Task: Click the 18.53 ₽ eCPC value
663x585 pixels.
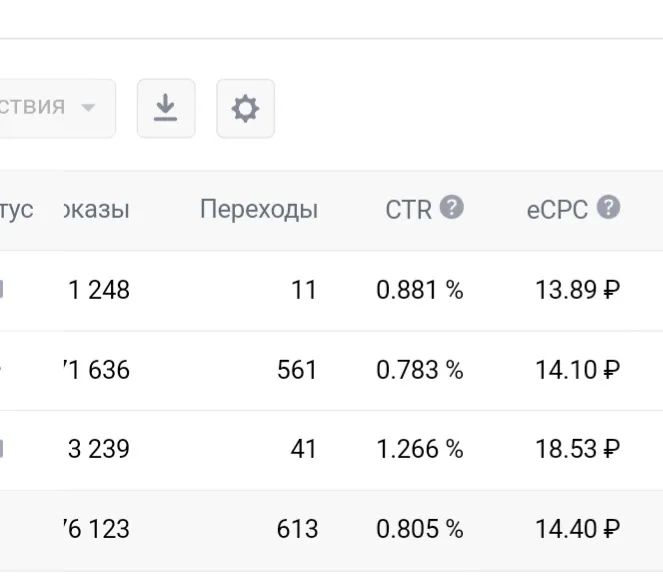Action: click(x=578, y=449)
